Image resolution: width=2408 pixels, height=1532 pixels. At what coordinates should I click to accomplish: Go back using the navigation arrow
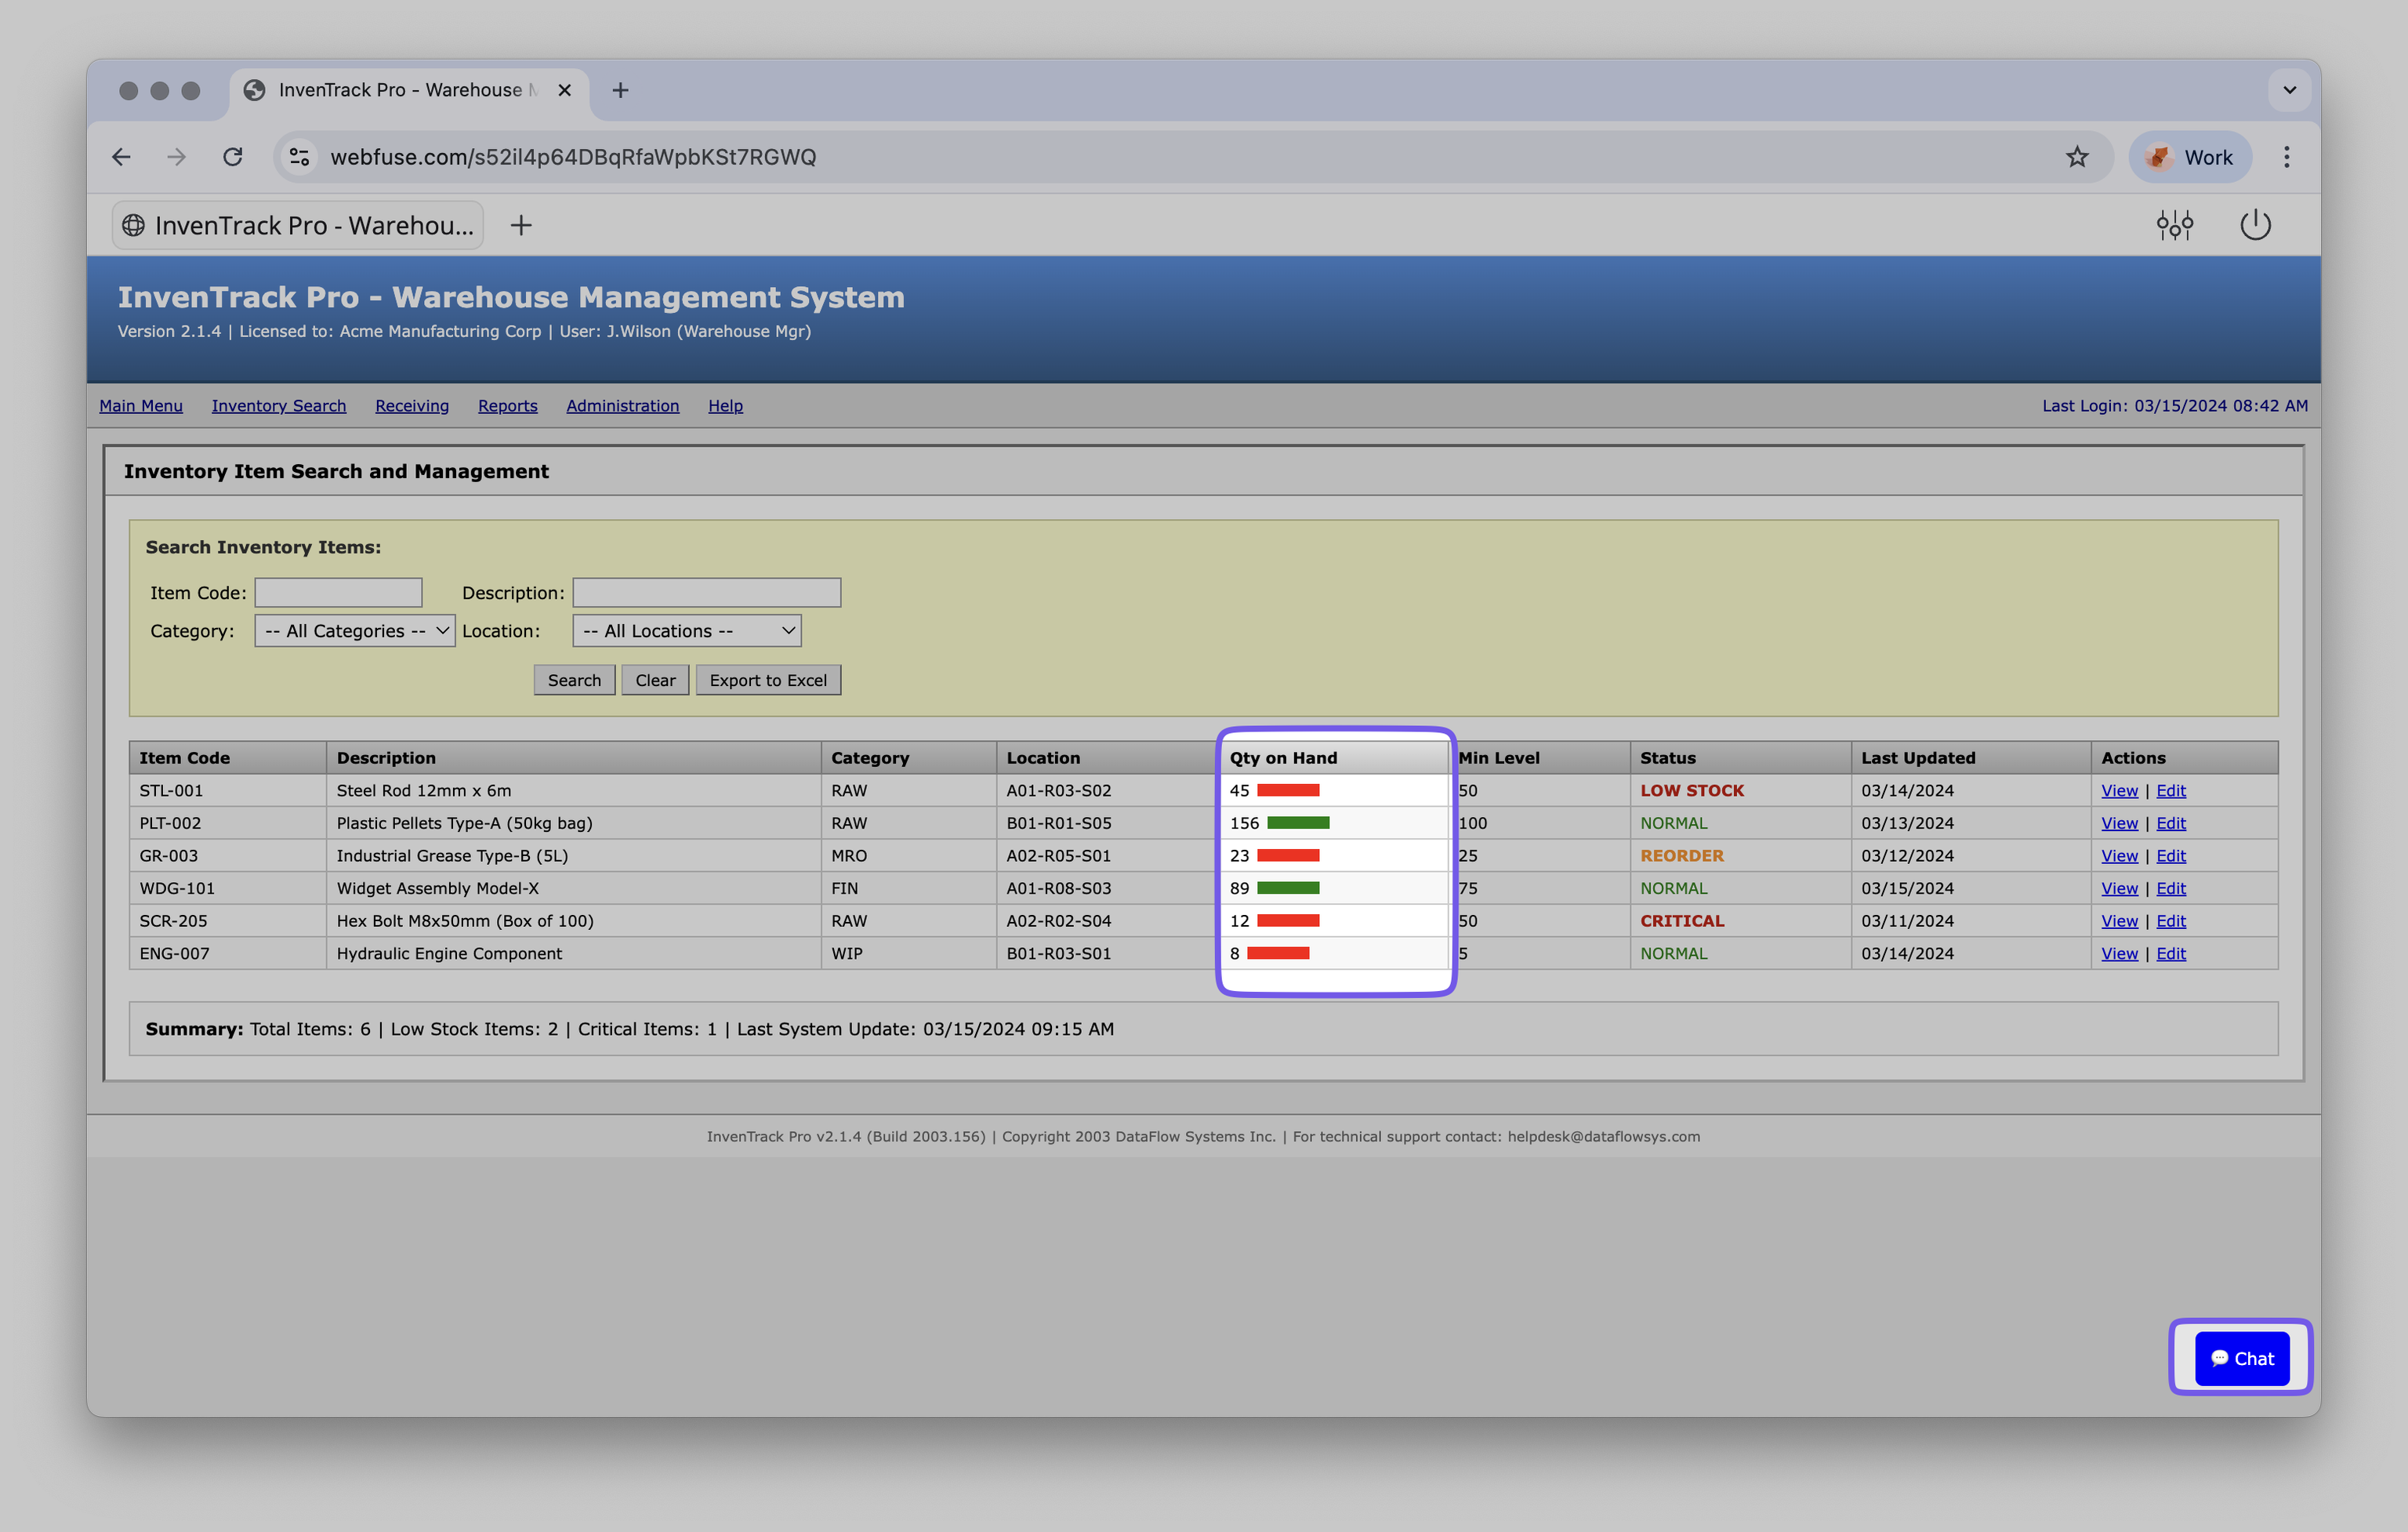[x=121, y=157]
